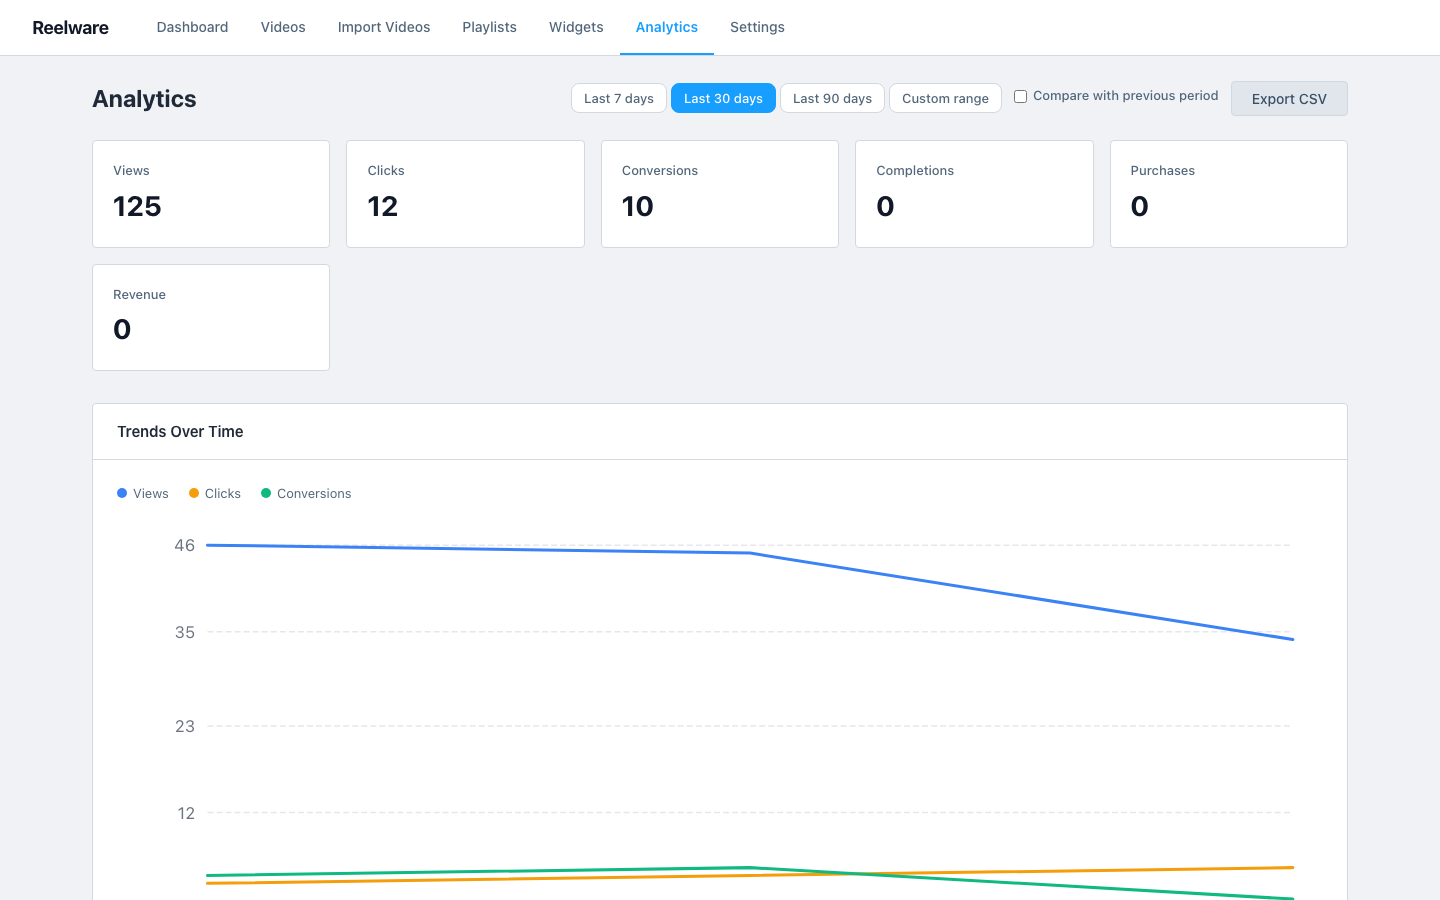Select the Last 30 days range

click(723, 98)
